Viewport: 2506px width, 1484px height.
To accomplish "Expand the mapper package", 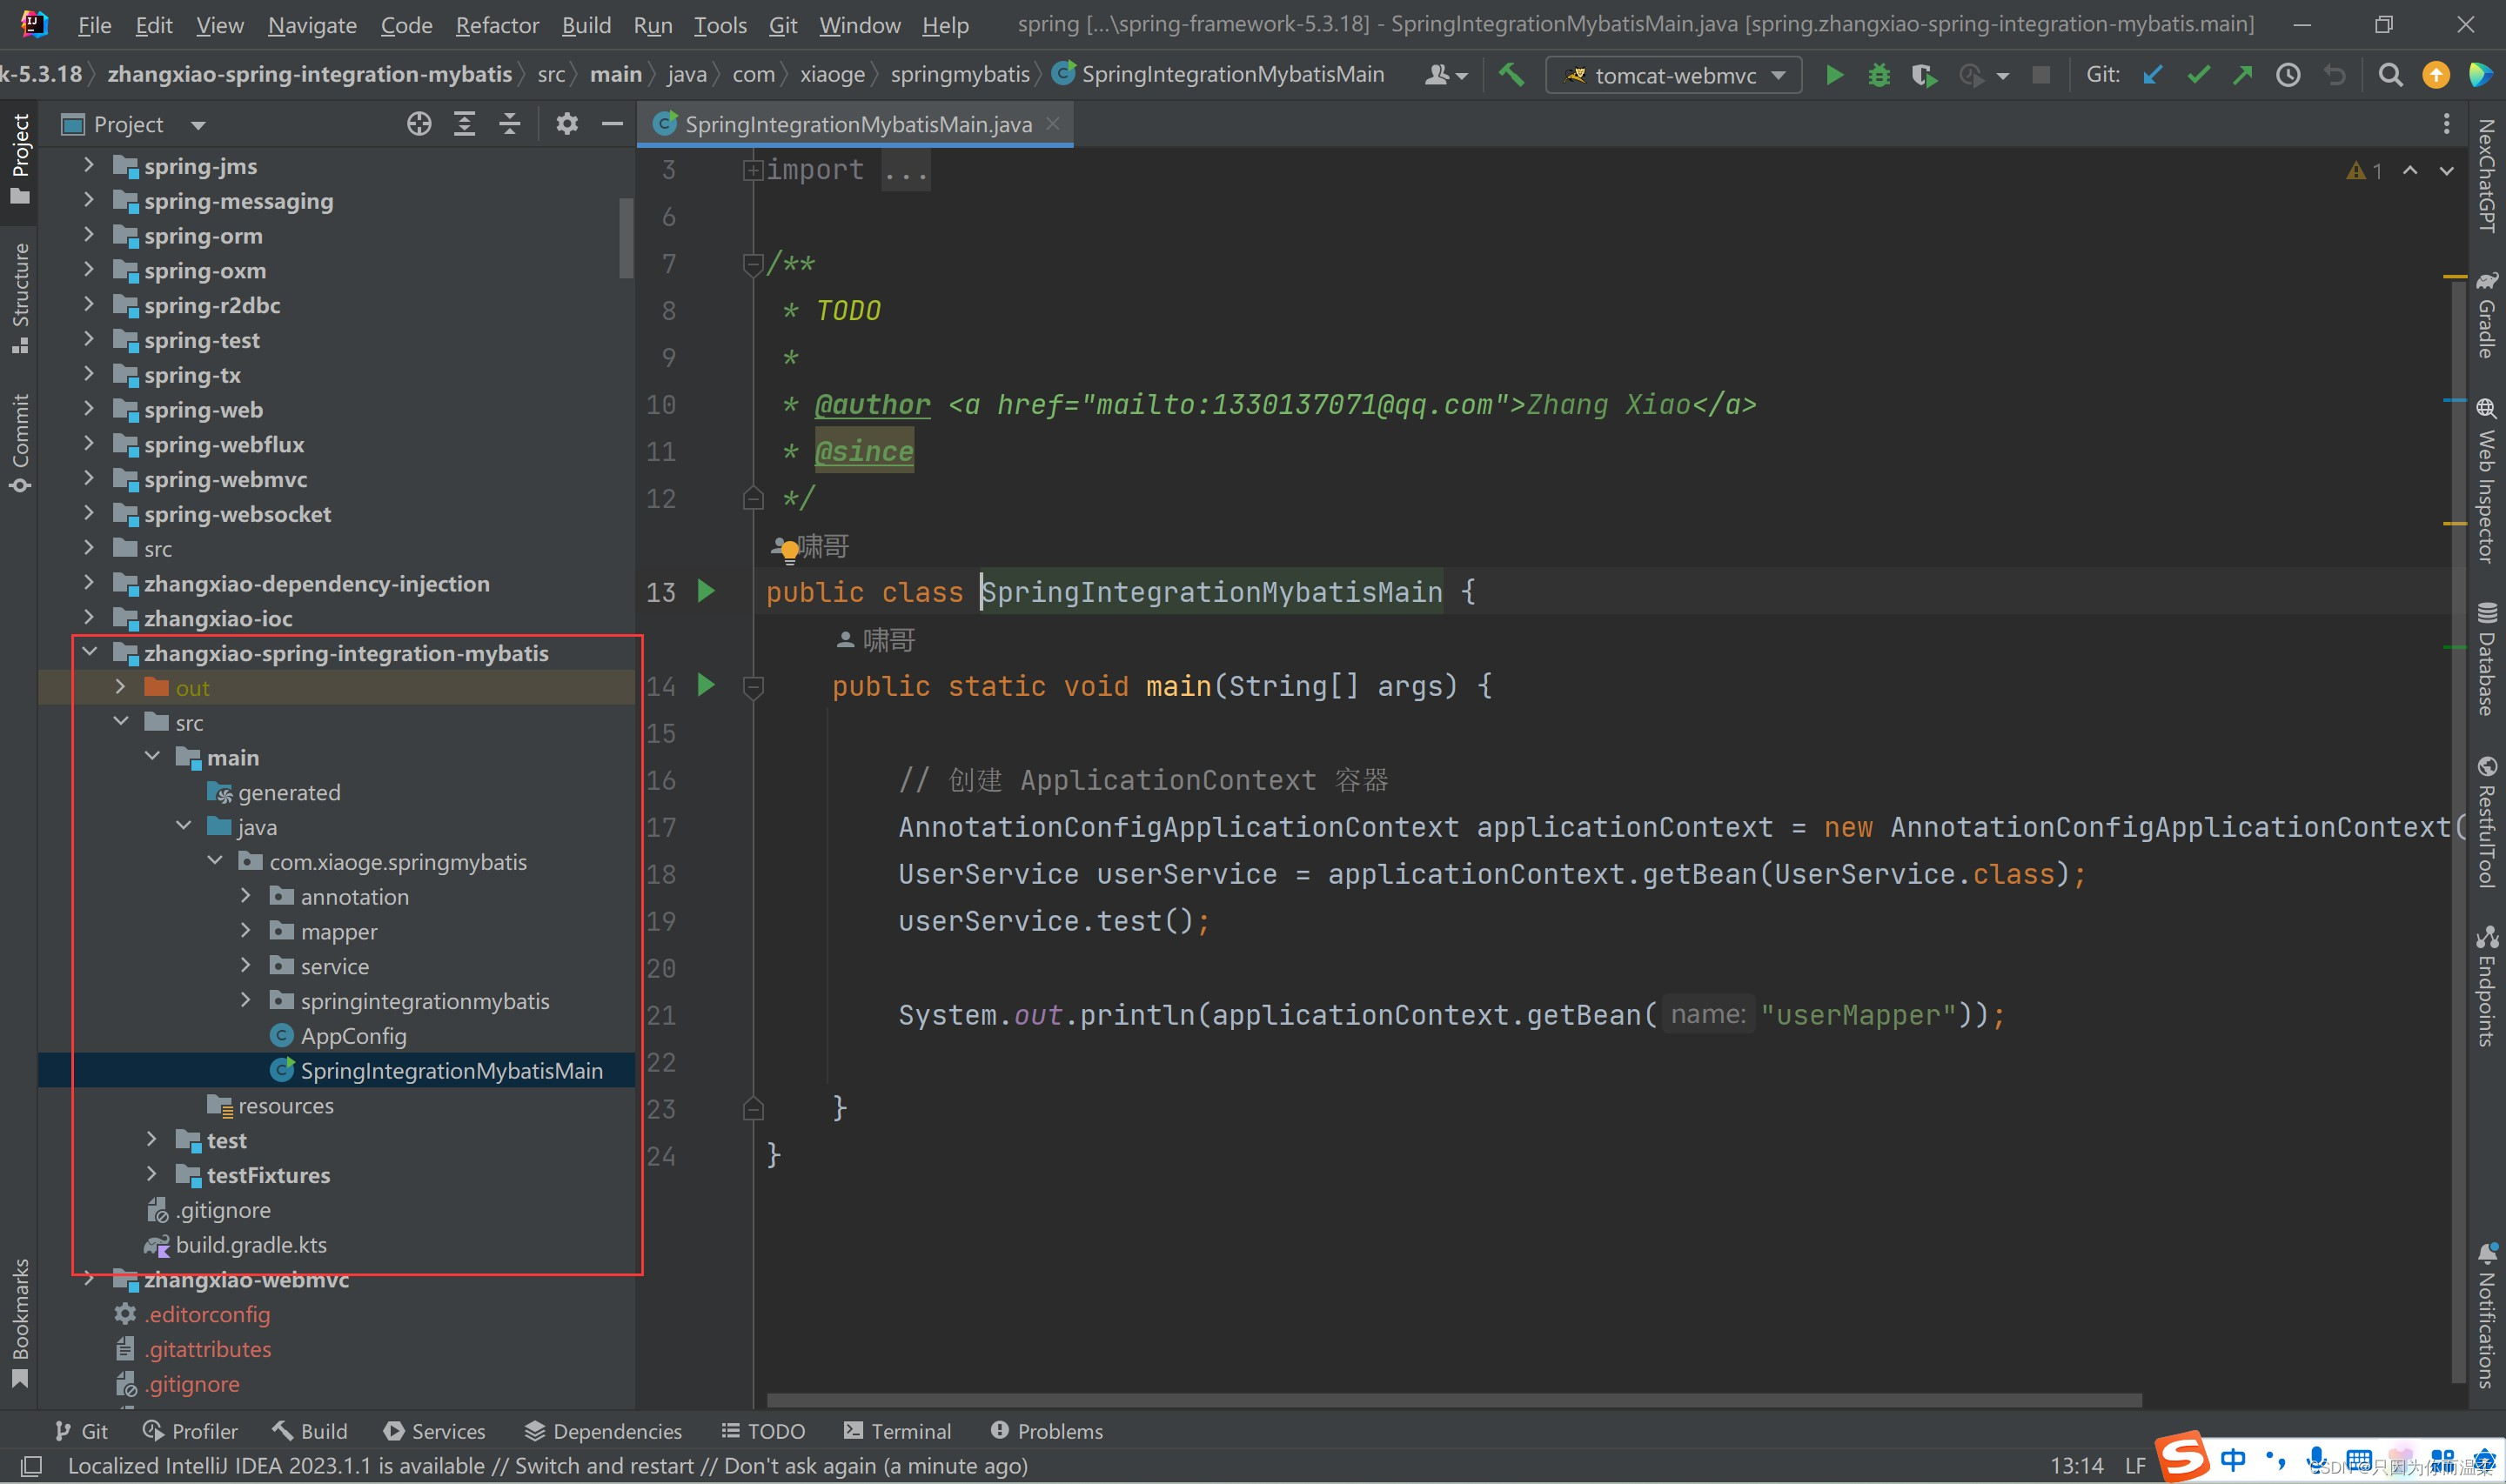I will click(x=245, y=930).
